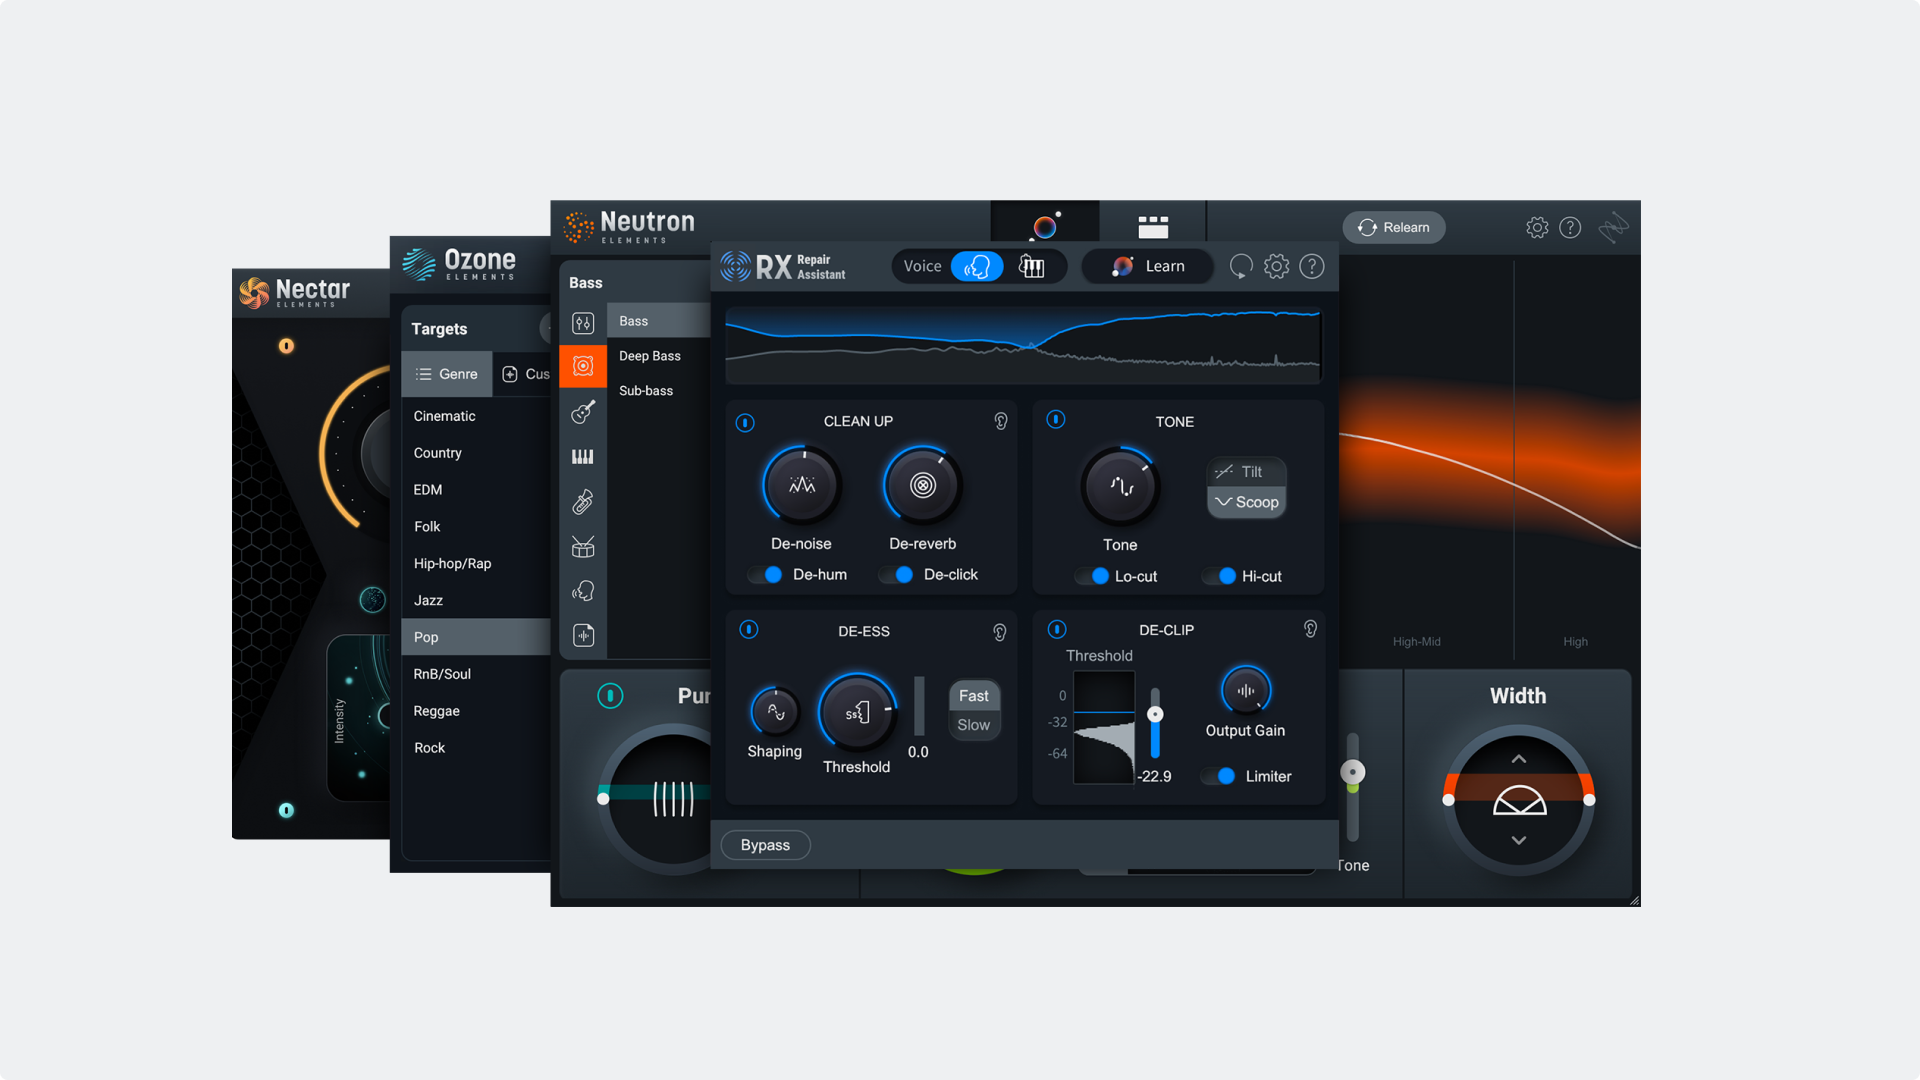The image size is (1920, 1080).
Task: Click the Bypass button
Action: (765, 845)
